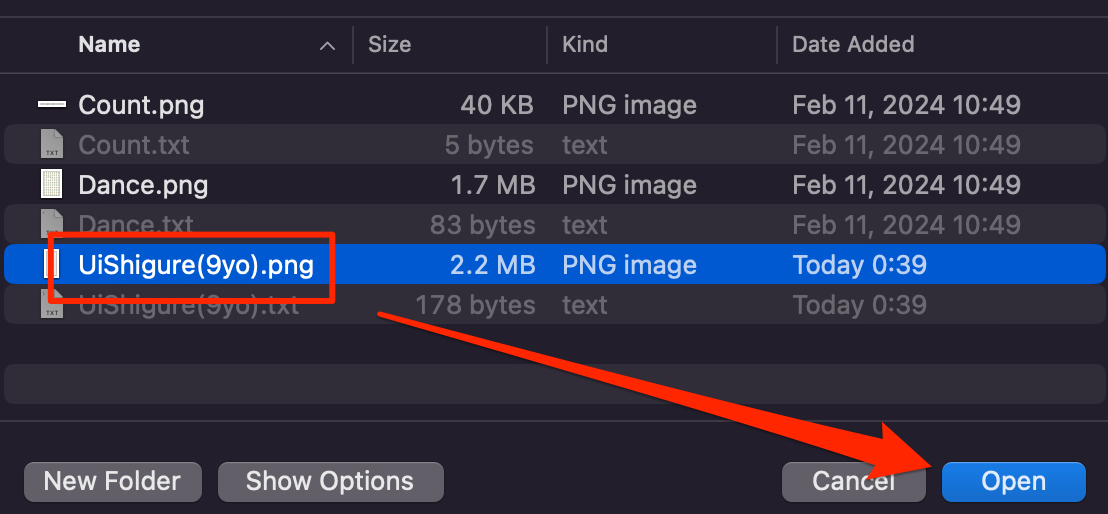Click the Count.png file icon
Viewport: 1108px width, 514px height.
click(x=52, y=105)
